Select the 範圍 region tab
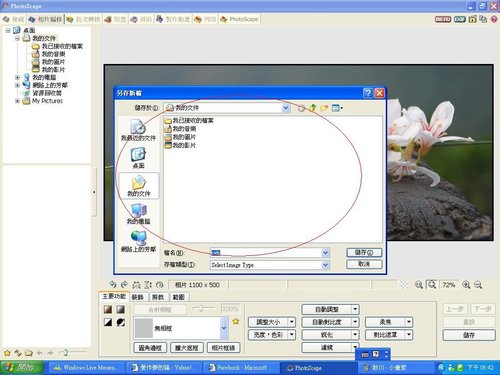The height and width of the screenshot is (375, 500). point(179,297)
